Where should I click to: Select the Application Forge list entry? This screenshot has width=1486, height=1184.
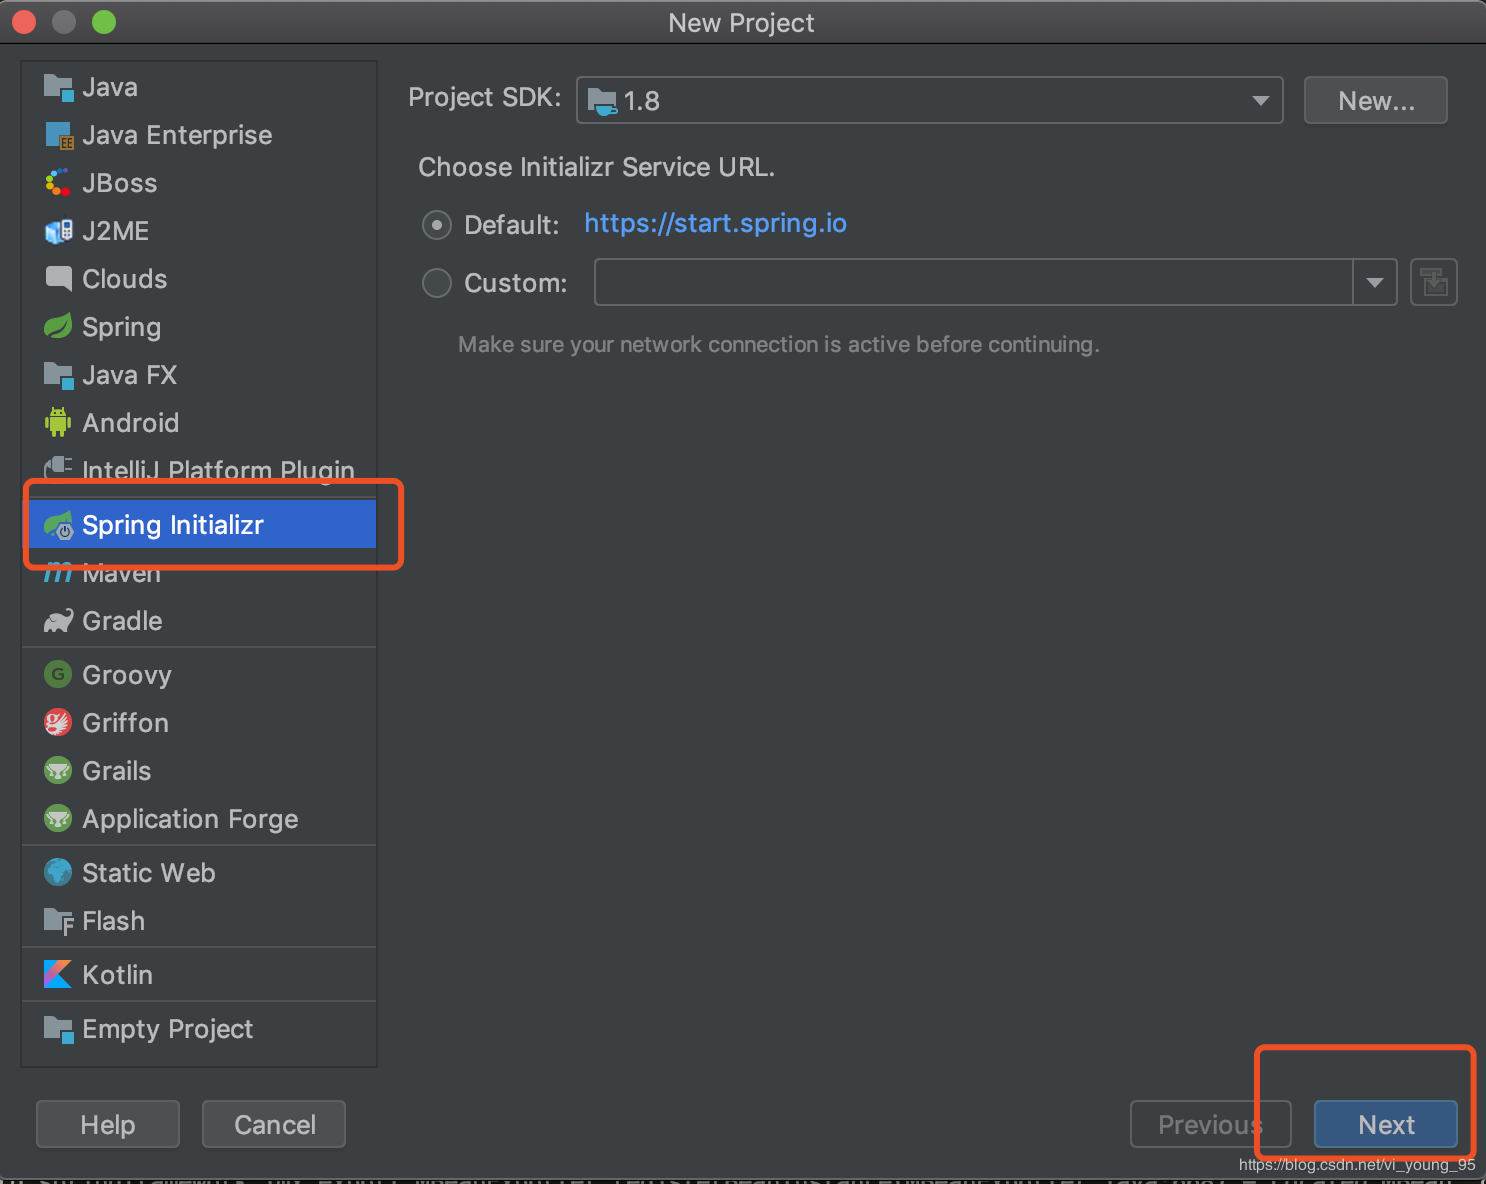[200, 819]
